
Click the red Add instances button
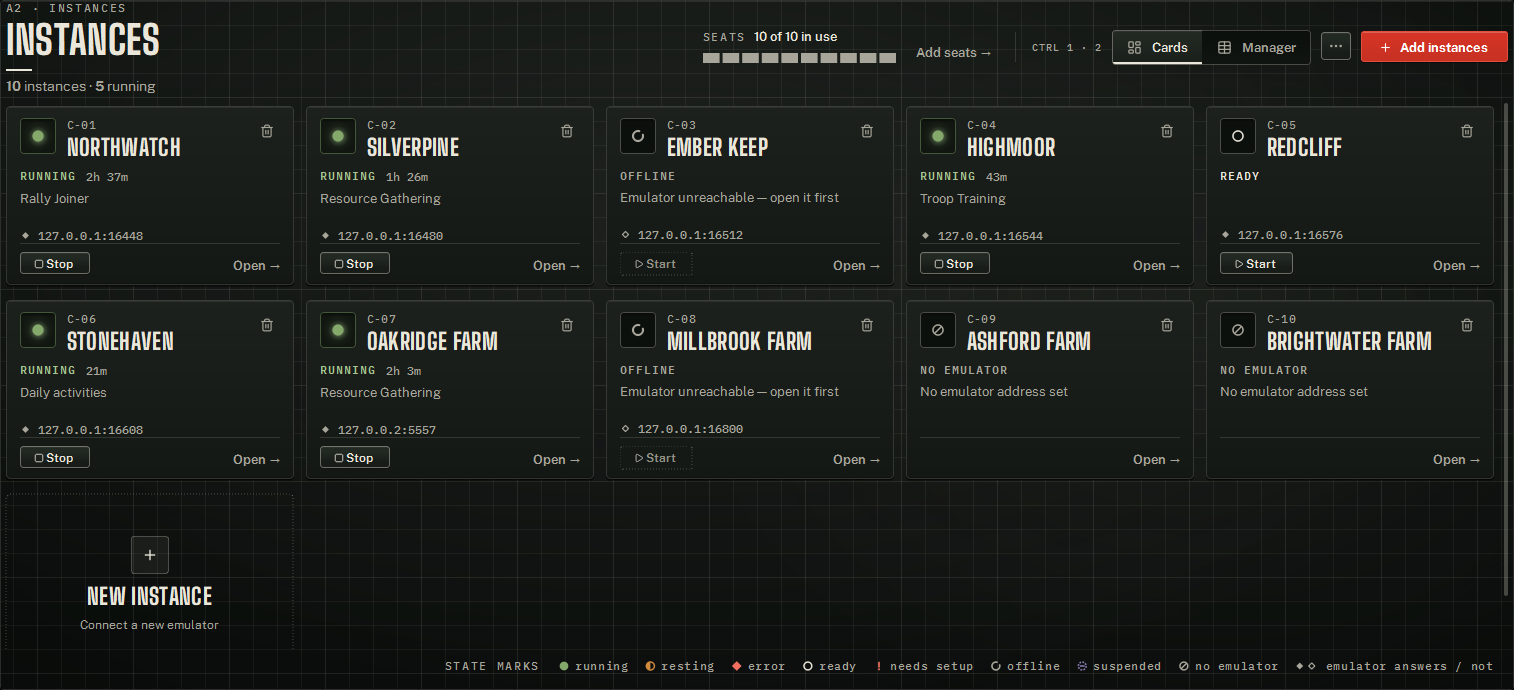click(x=1434, y=47)
